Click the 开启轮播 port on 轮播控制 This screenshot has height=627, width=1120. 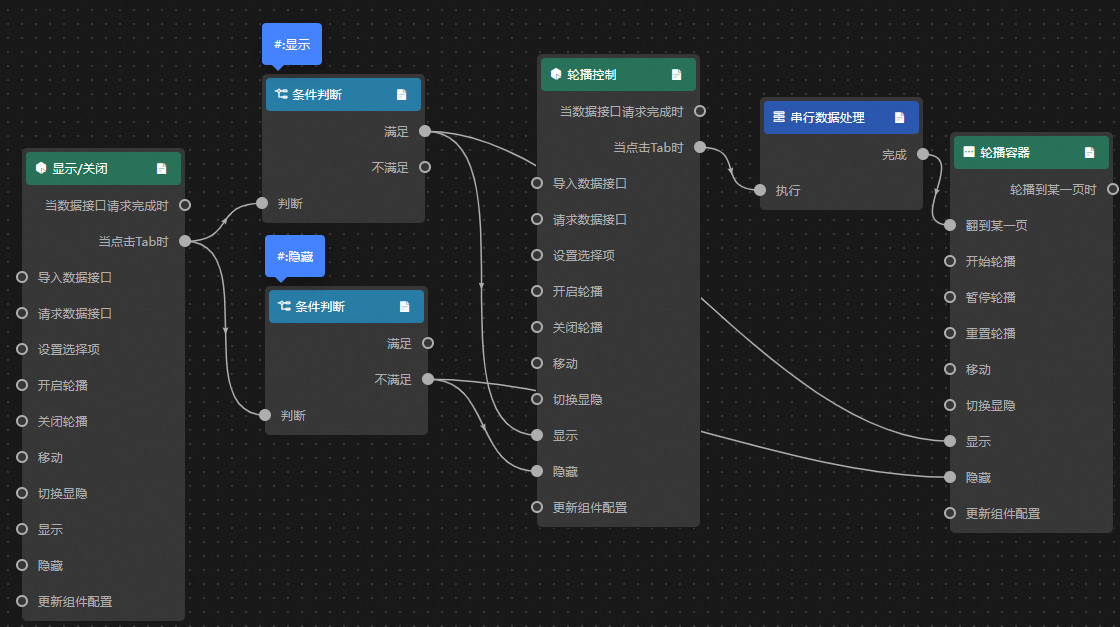(x=535, y=291)
